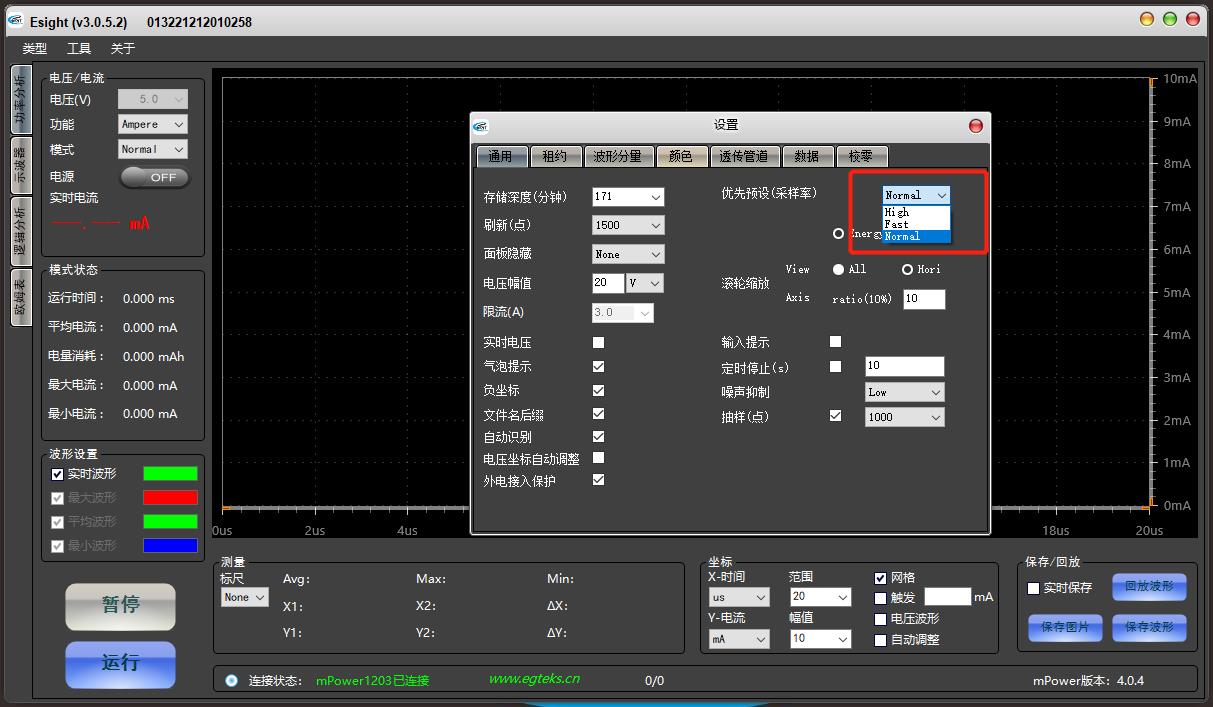The width and height of the screenshot is (1213, 707).
Task: Switch to the 颜色 settings tab
Action: [x=680, y=156]
